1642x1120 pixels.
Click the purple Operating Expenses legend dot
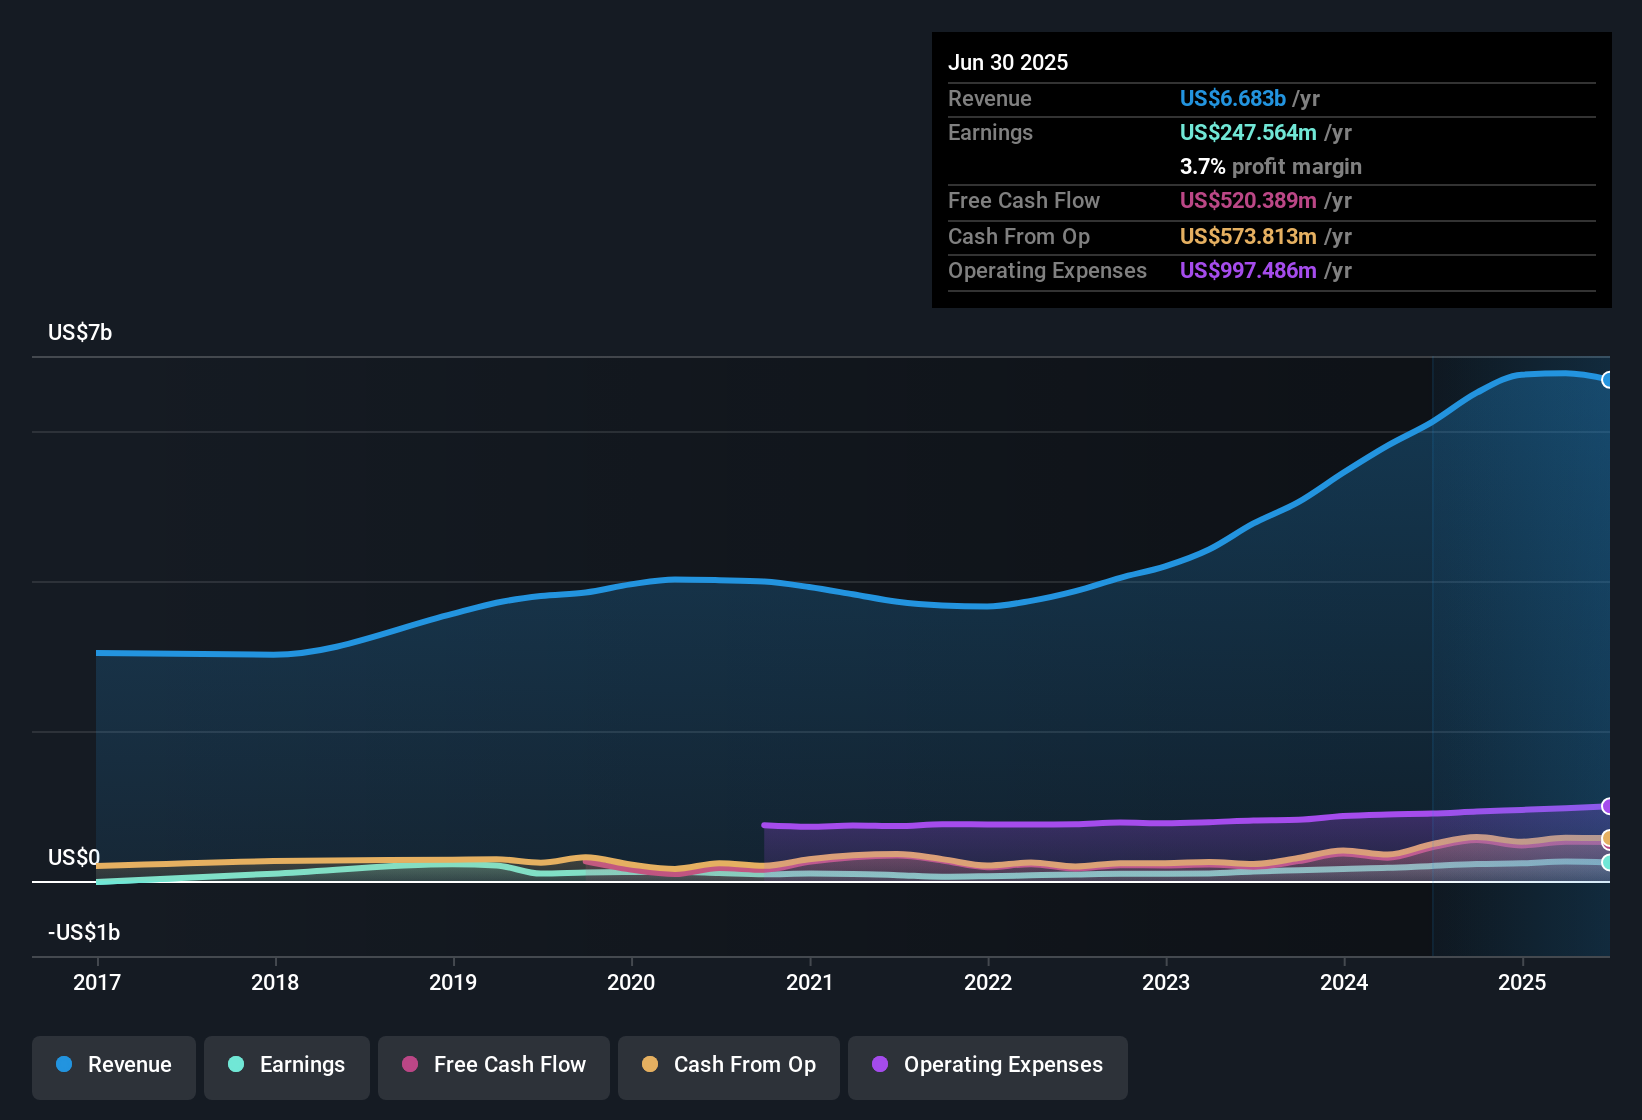(x=878, y=1065)
